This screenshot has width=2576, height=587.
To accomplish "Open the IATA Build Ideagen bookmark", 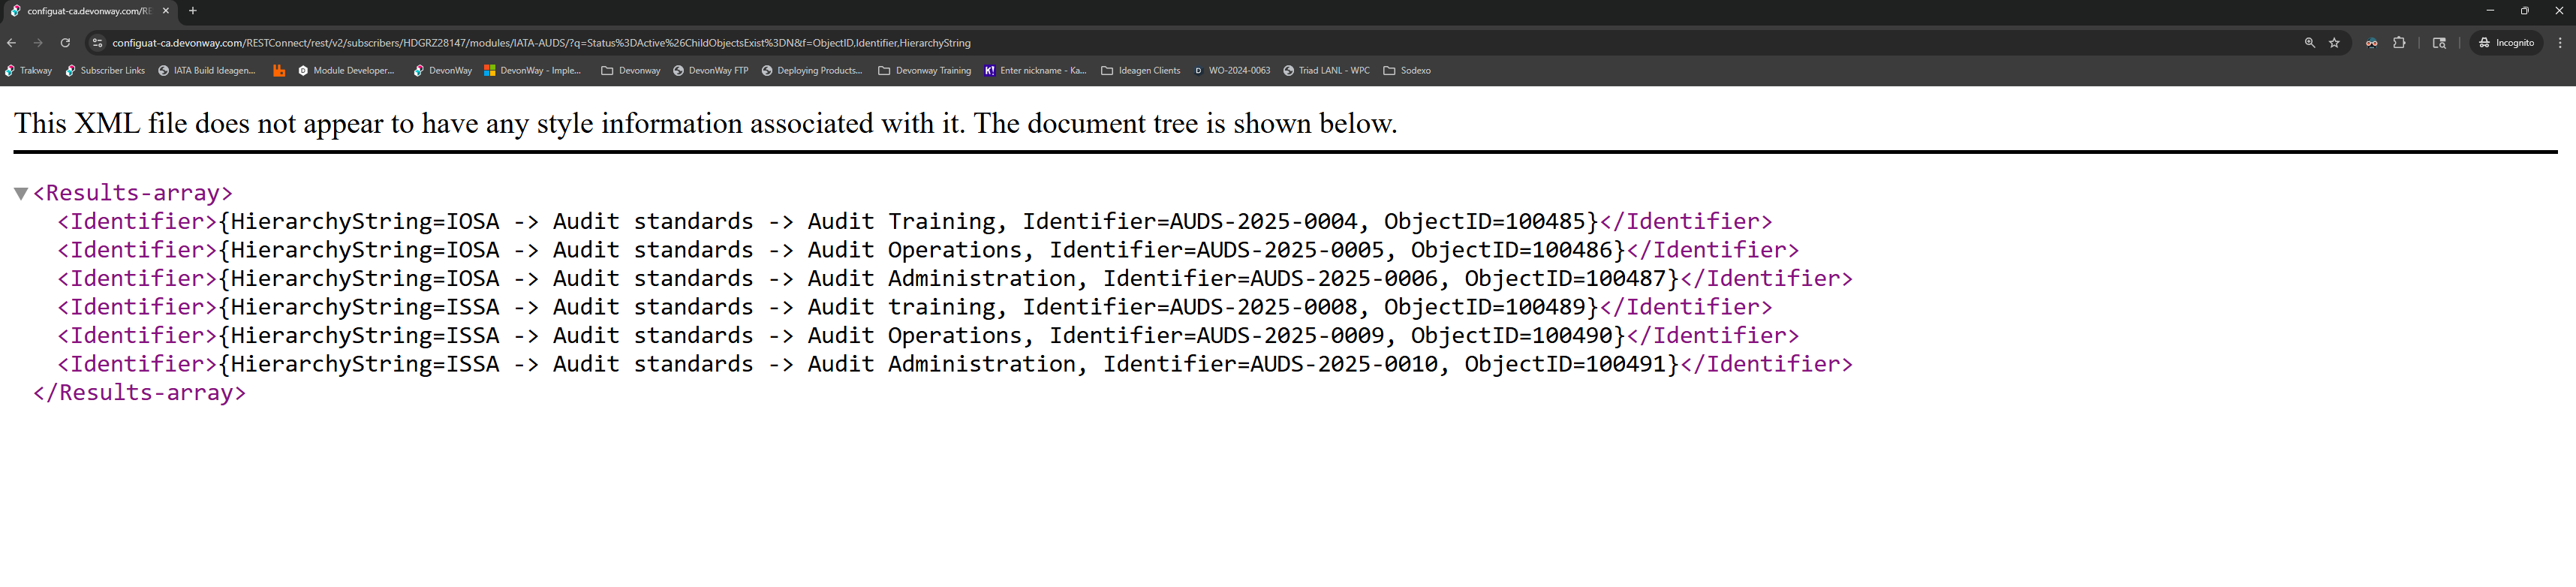I will (x=207, y=71).
